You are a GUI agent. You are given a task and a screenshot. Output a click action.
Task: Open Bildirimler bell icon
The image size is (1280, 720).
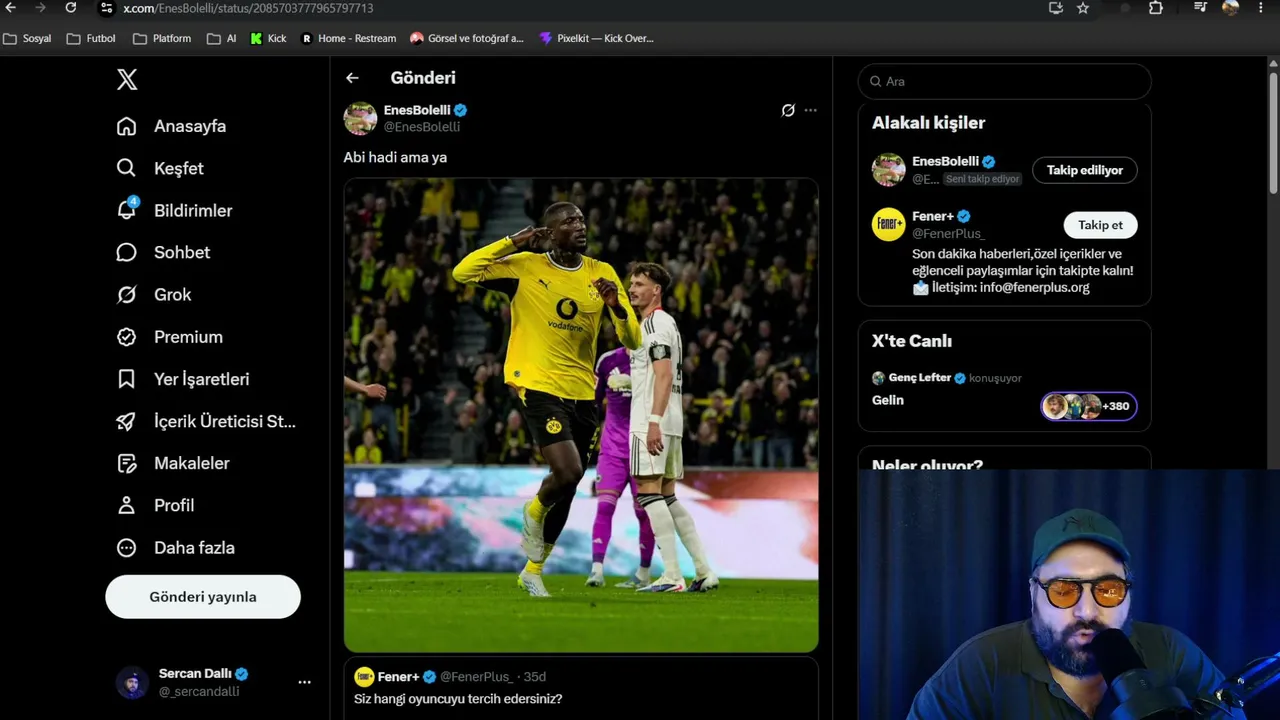pyautogui.click(x=126, y=210)
